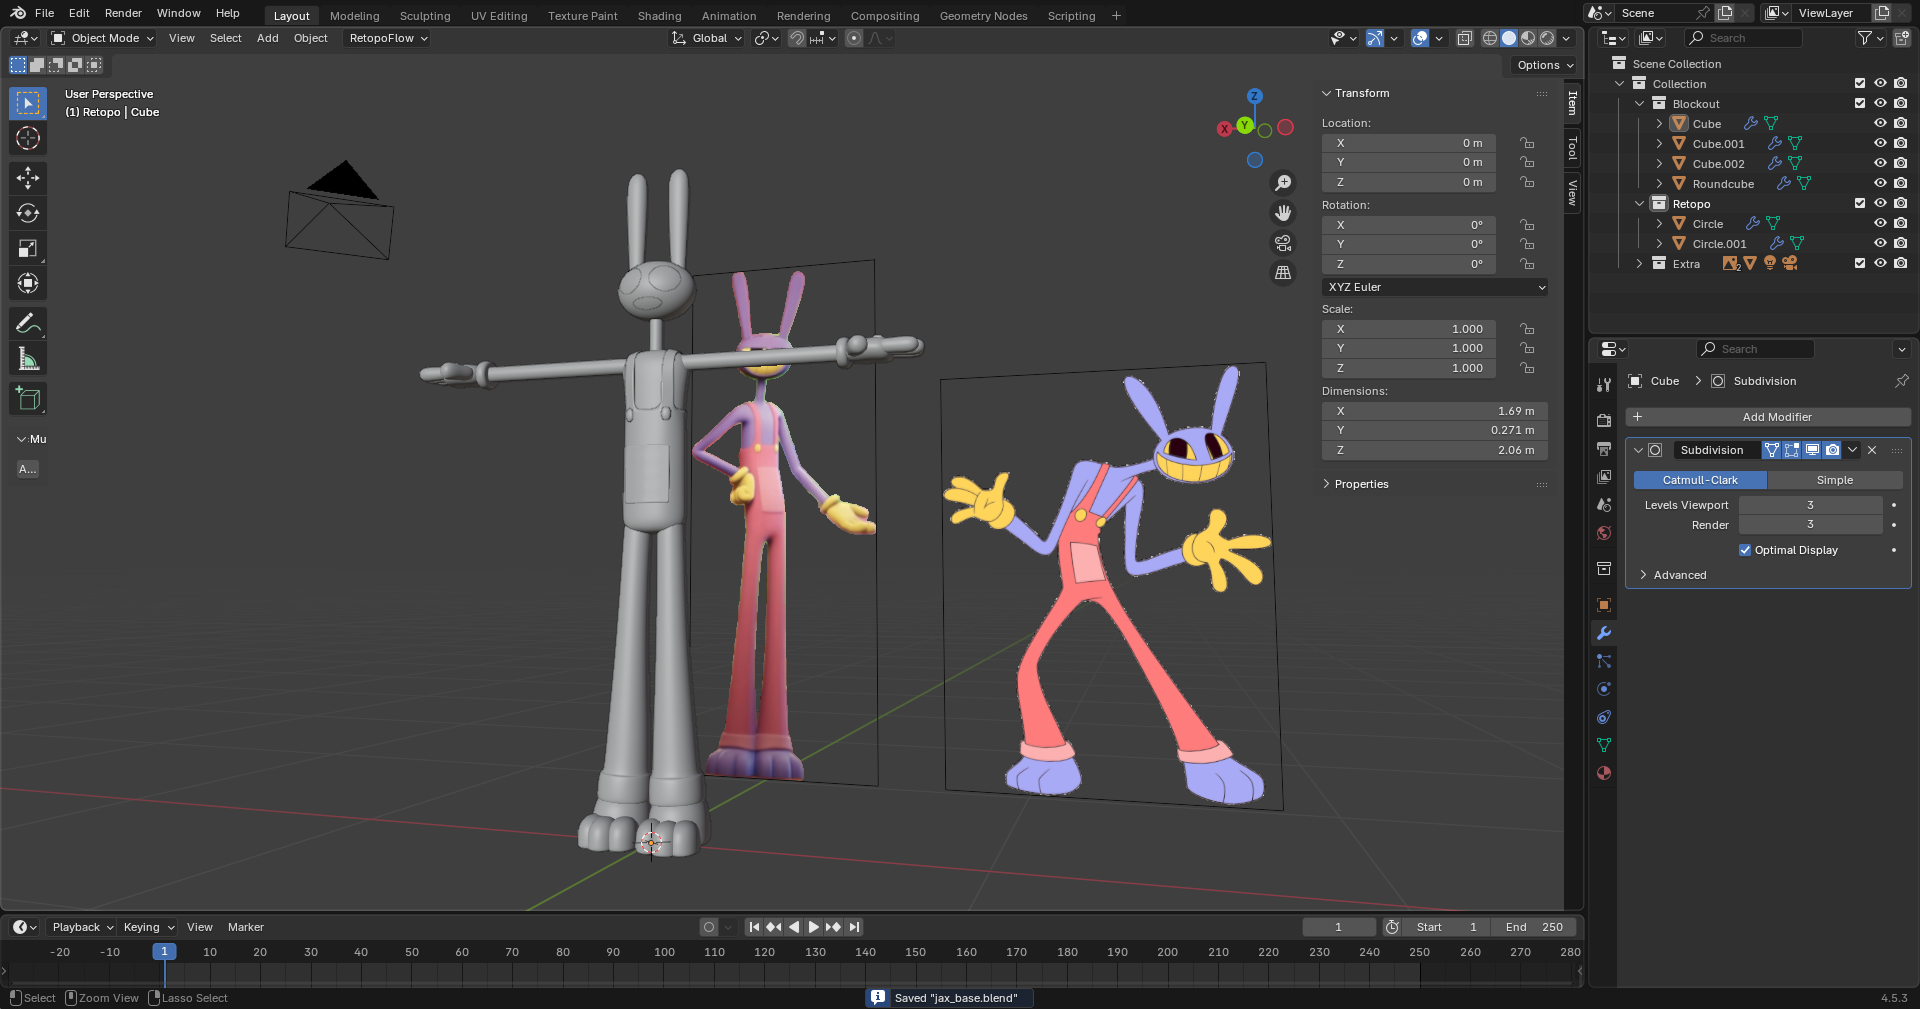Open XYZ Euler rotation mode dropdown
Viewport: 1920px width, 1009px height.
(1435, 287)
